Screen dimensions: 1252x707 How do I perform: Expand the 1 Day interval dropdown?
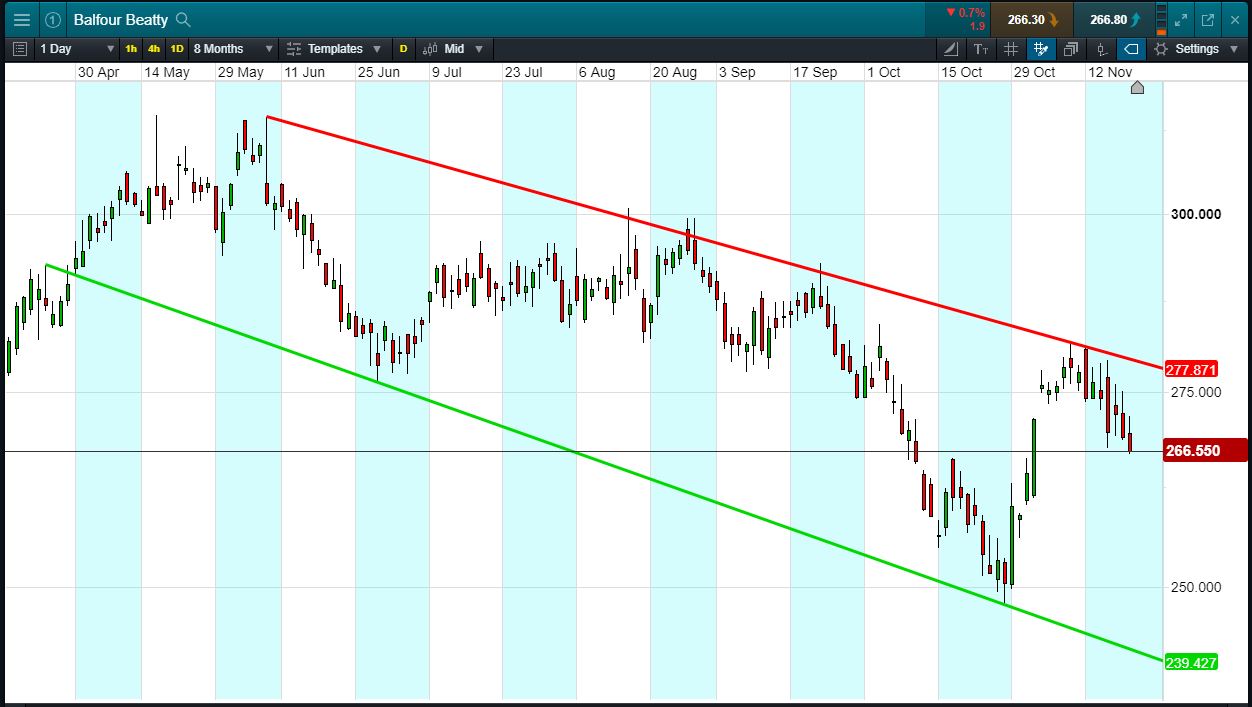(x=77, y=48)
